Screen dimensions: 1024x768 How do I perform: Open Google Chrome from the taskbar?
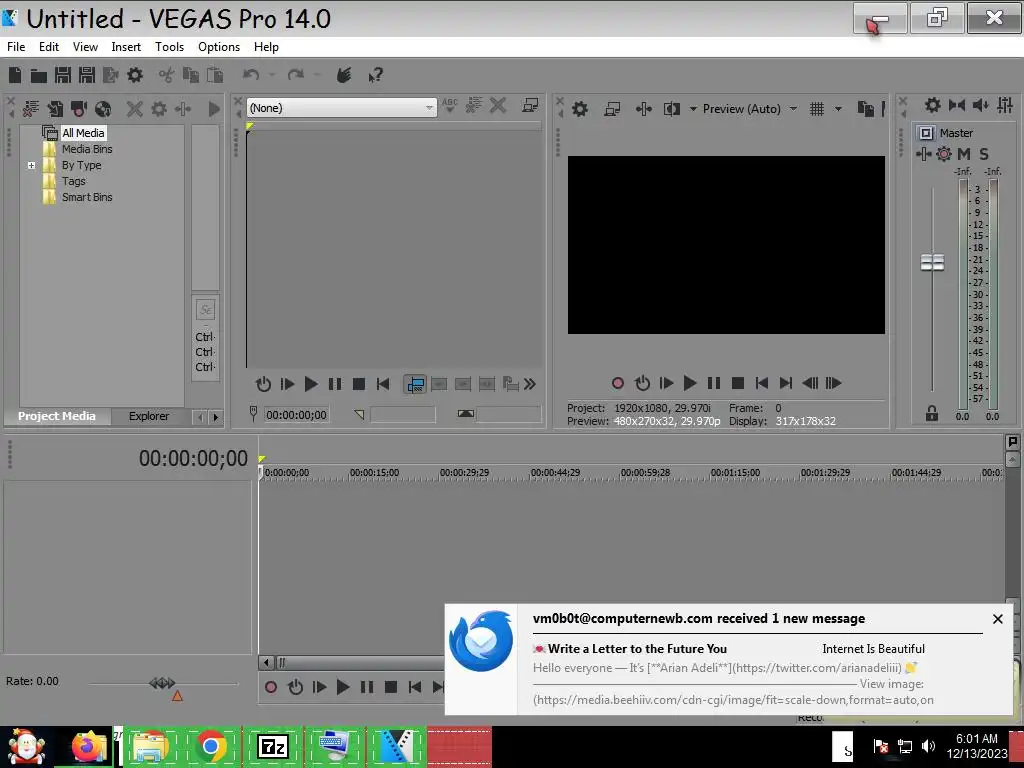point(211,746)
